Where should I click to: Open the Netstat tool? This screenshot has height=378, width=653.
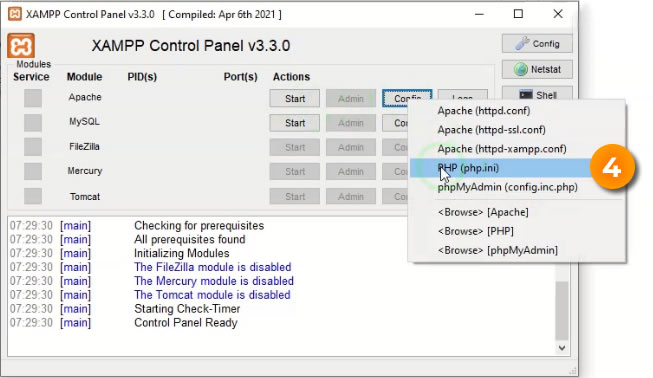point(537,69)
